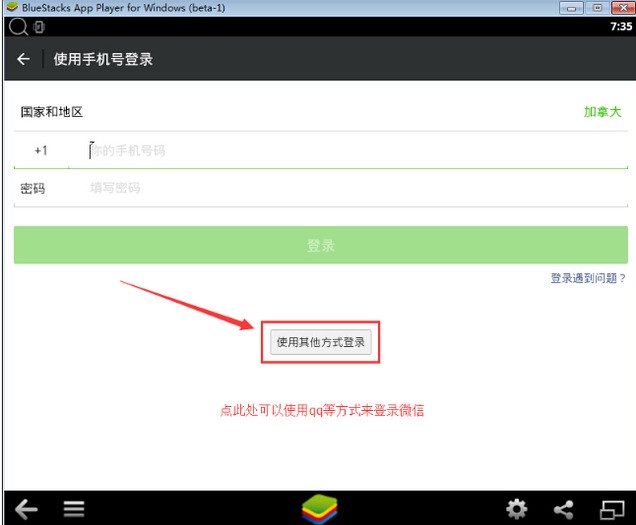Select the 国家和地区 row
Image resolution: width=636 pixels, height=525 pixels.
point(321,112)
